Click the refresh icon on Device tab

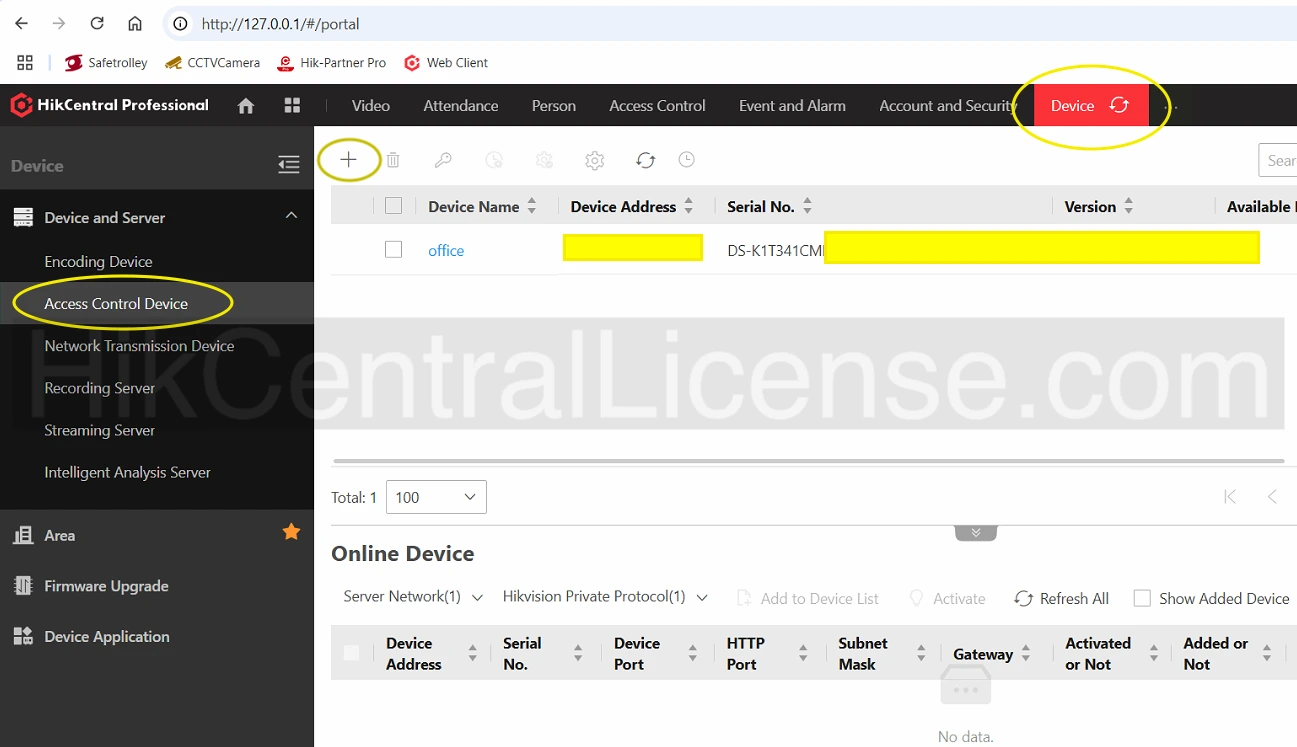pos(1119,105)
